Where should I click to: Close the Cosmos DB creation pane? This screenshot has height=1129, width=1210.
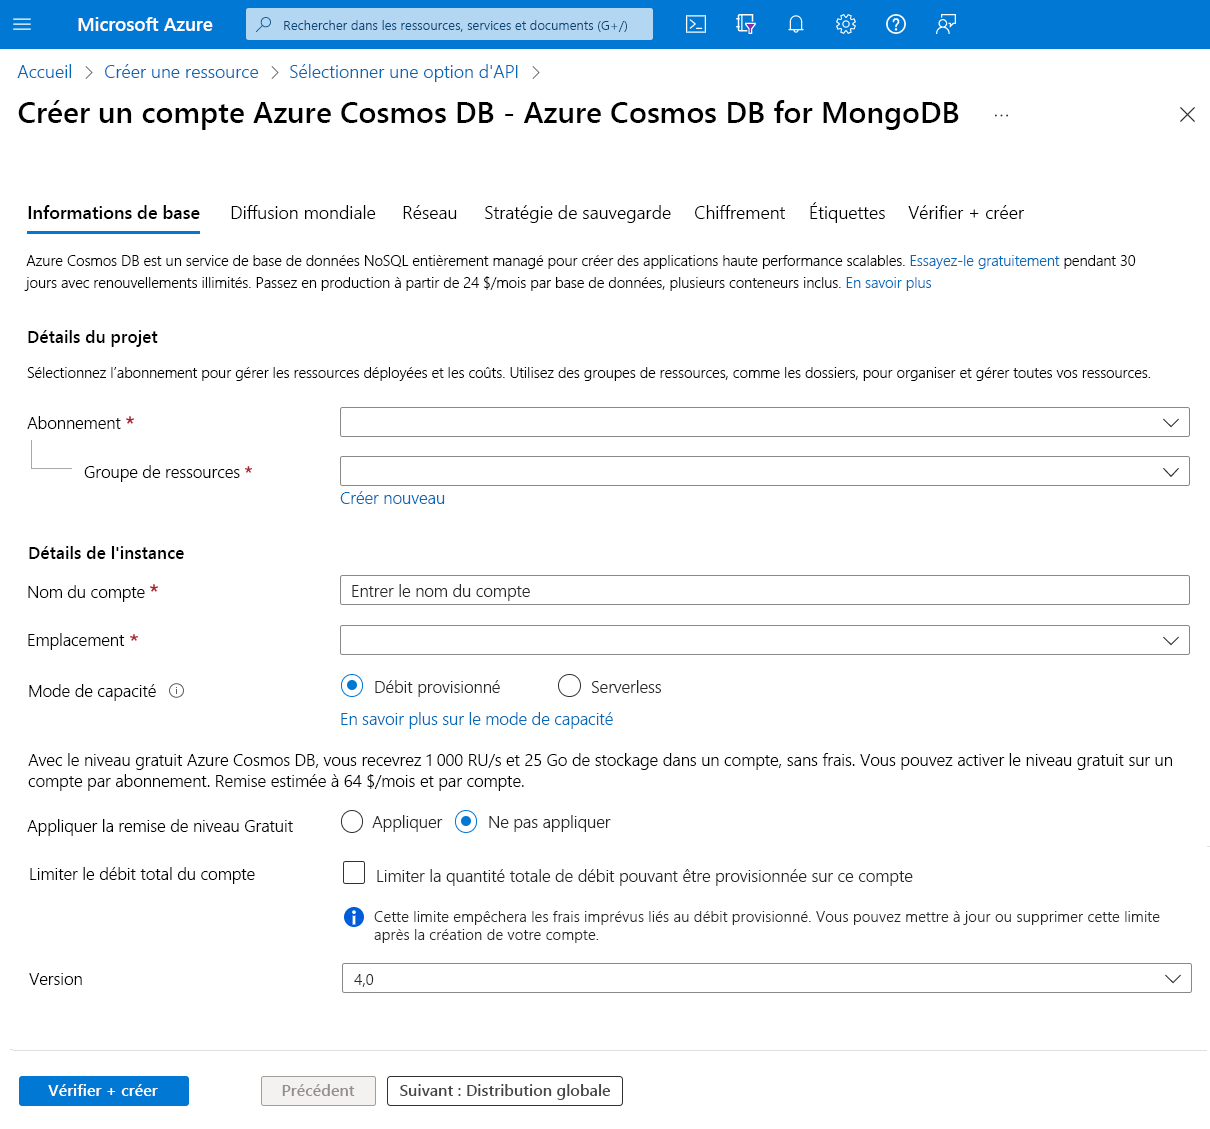[1187, 115]
